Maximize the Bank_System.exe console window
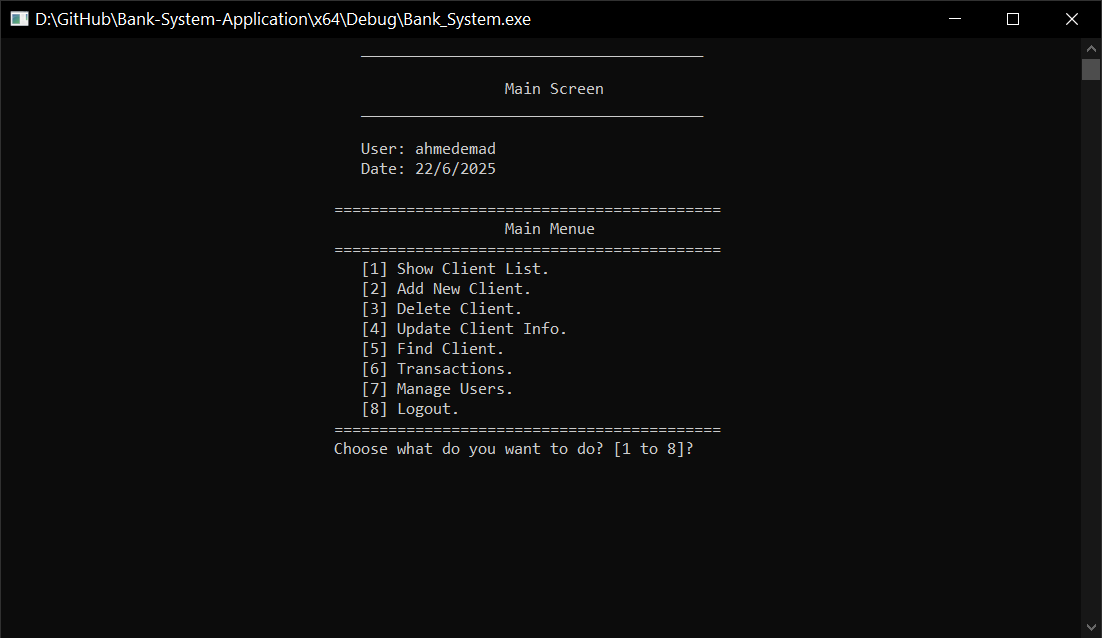 click(1013, 19)
